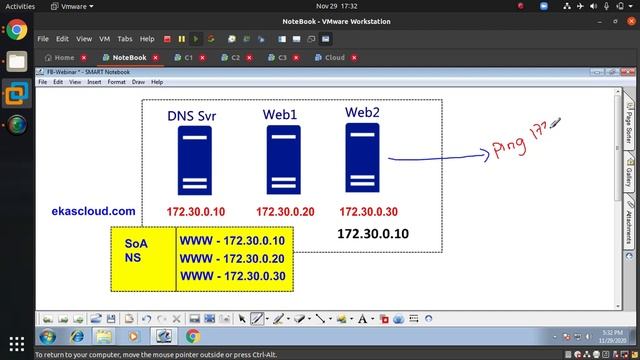Open the Pen tool style dropdown arrow

coord(267,319)
